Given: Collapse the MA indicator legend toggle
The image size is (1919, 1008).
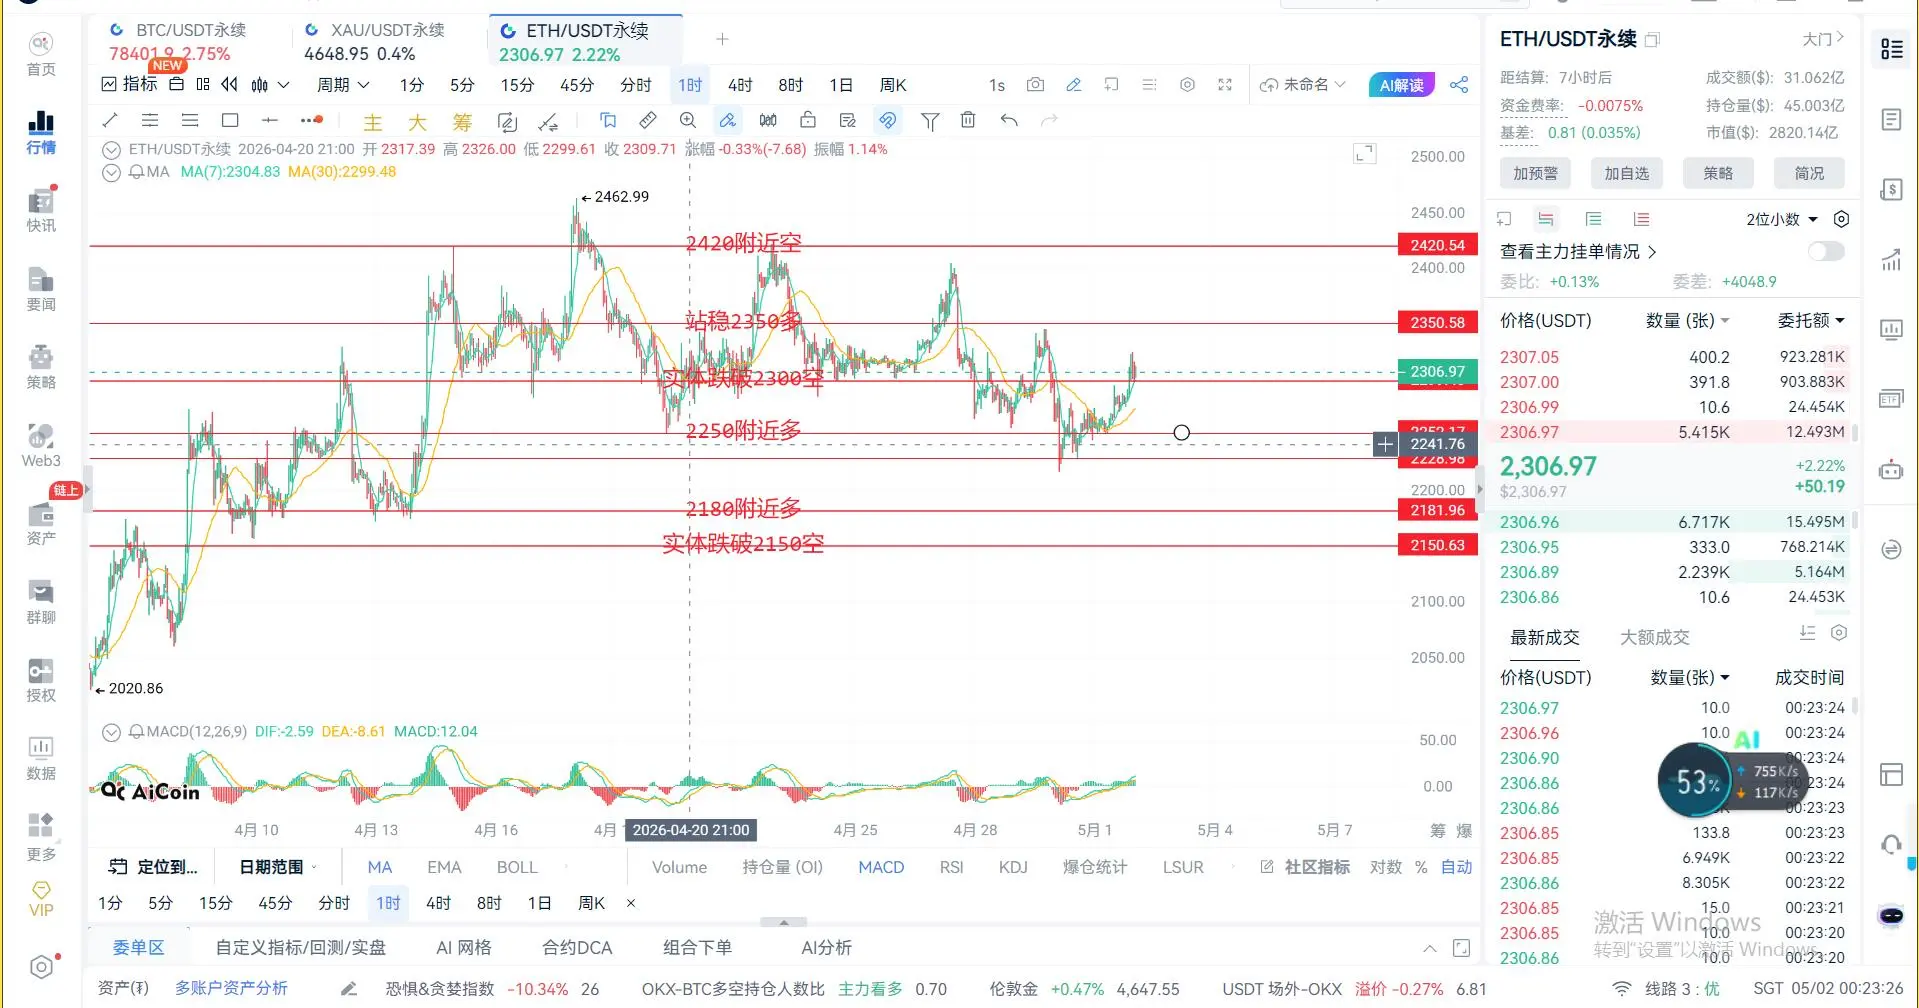Looking at the screenshot, I should point(112,172).
